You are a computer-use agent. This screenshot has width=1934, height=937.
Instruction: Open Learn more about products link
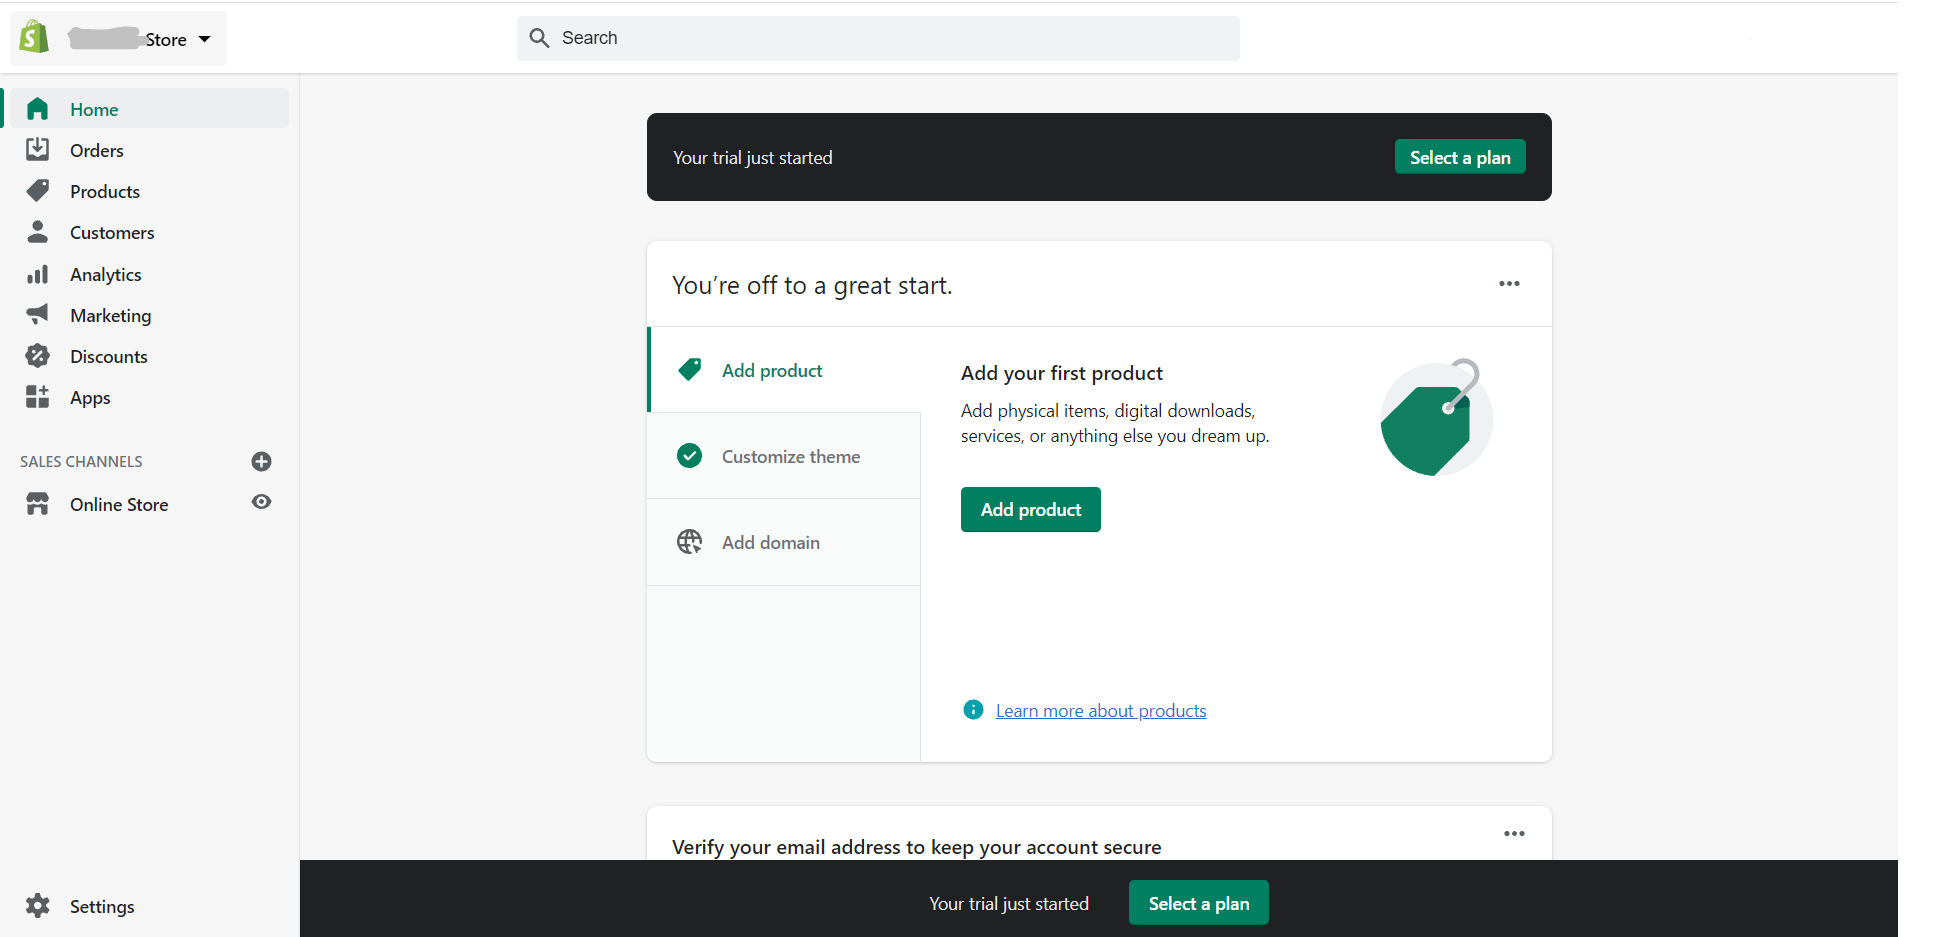pos(1100,710)
